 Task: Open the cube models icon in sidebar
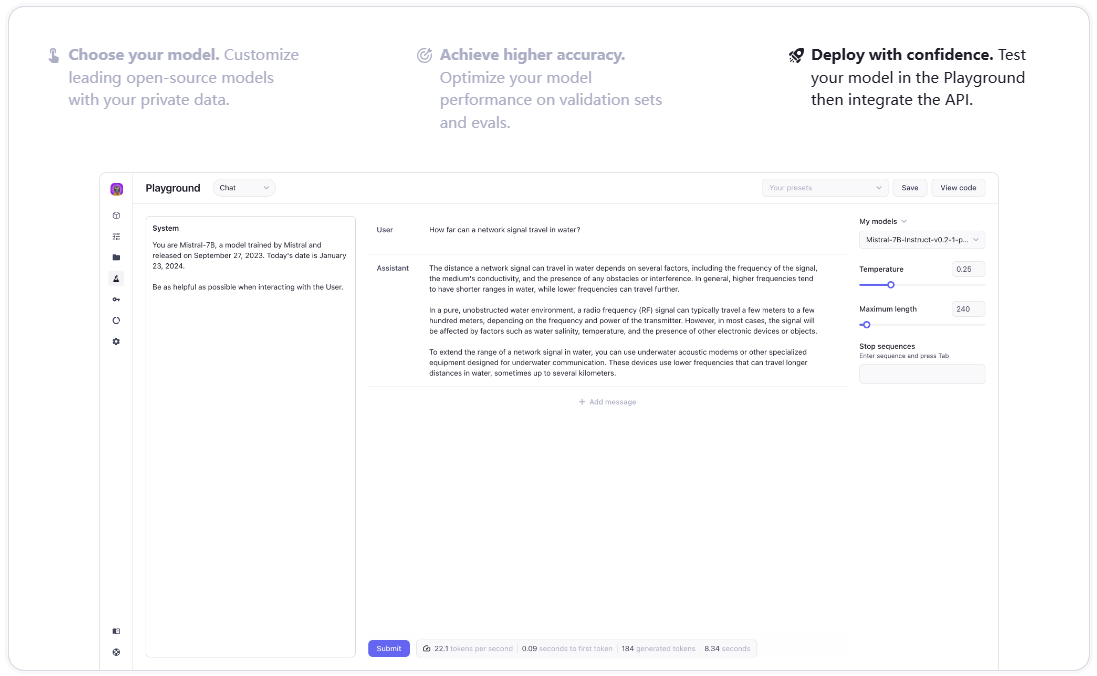point(116,215)
